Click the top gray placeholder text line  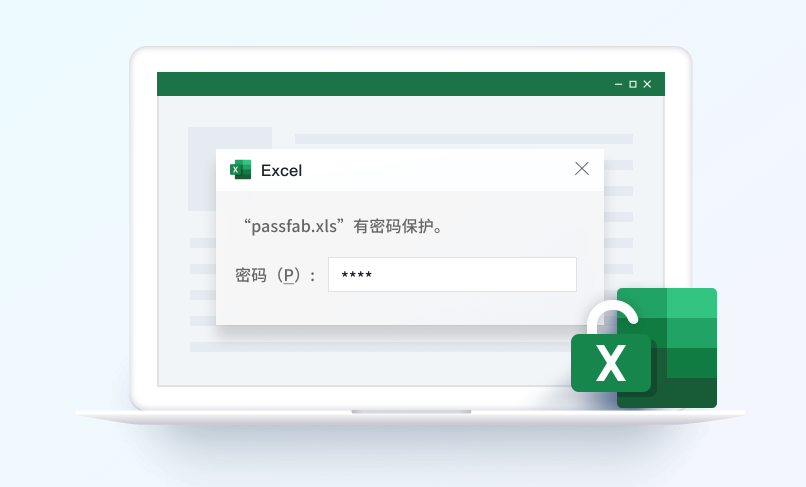464,139
